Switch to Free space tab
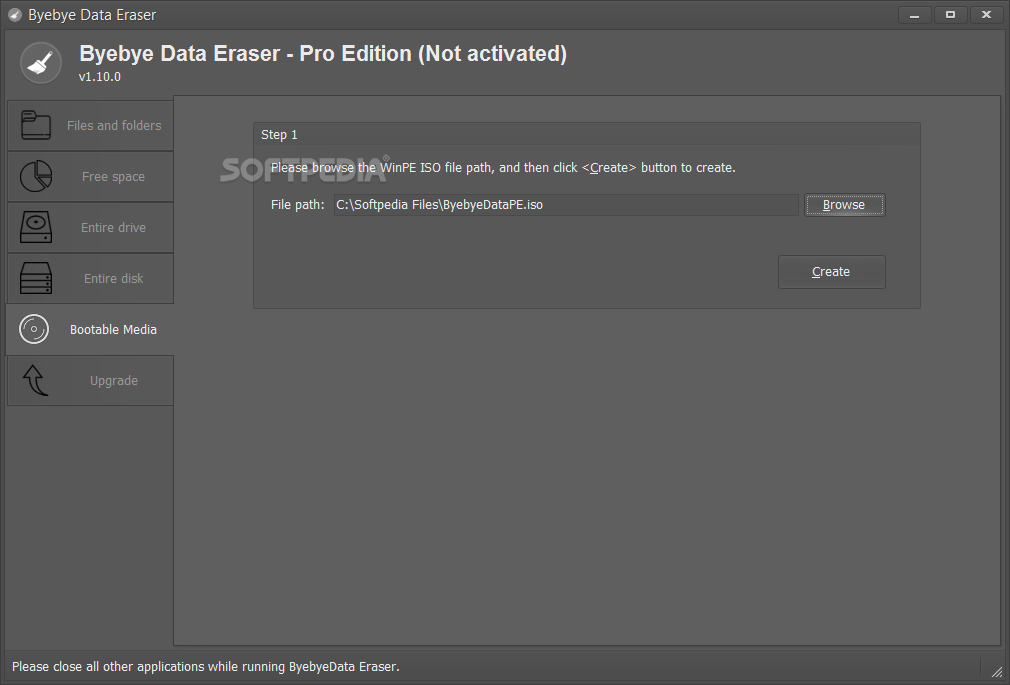The image size is (1010, 685). [x=90, y=177]
